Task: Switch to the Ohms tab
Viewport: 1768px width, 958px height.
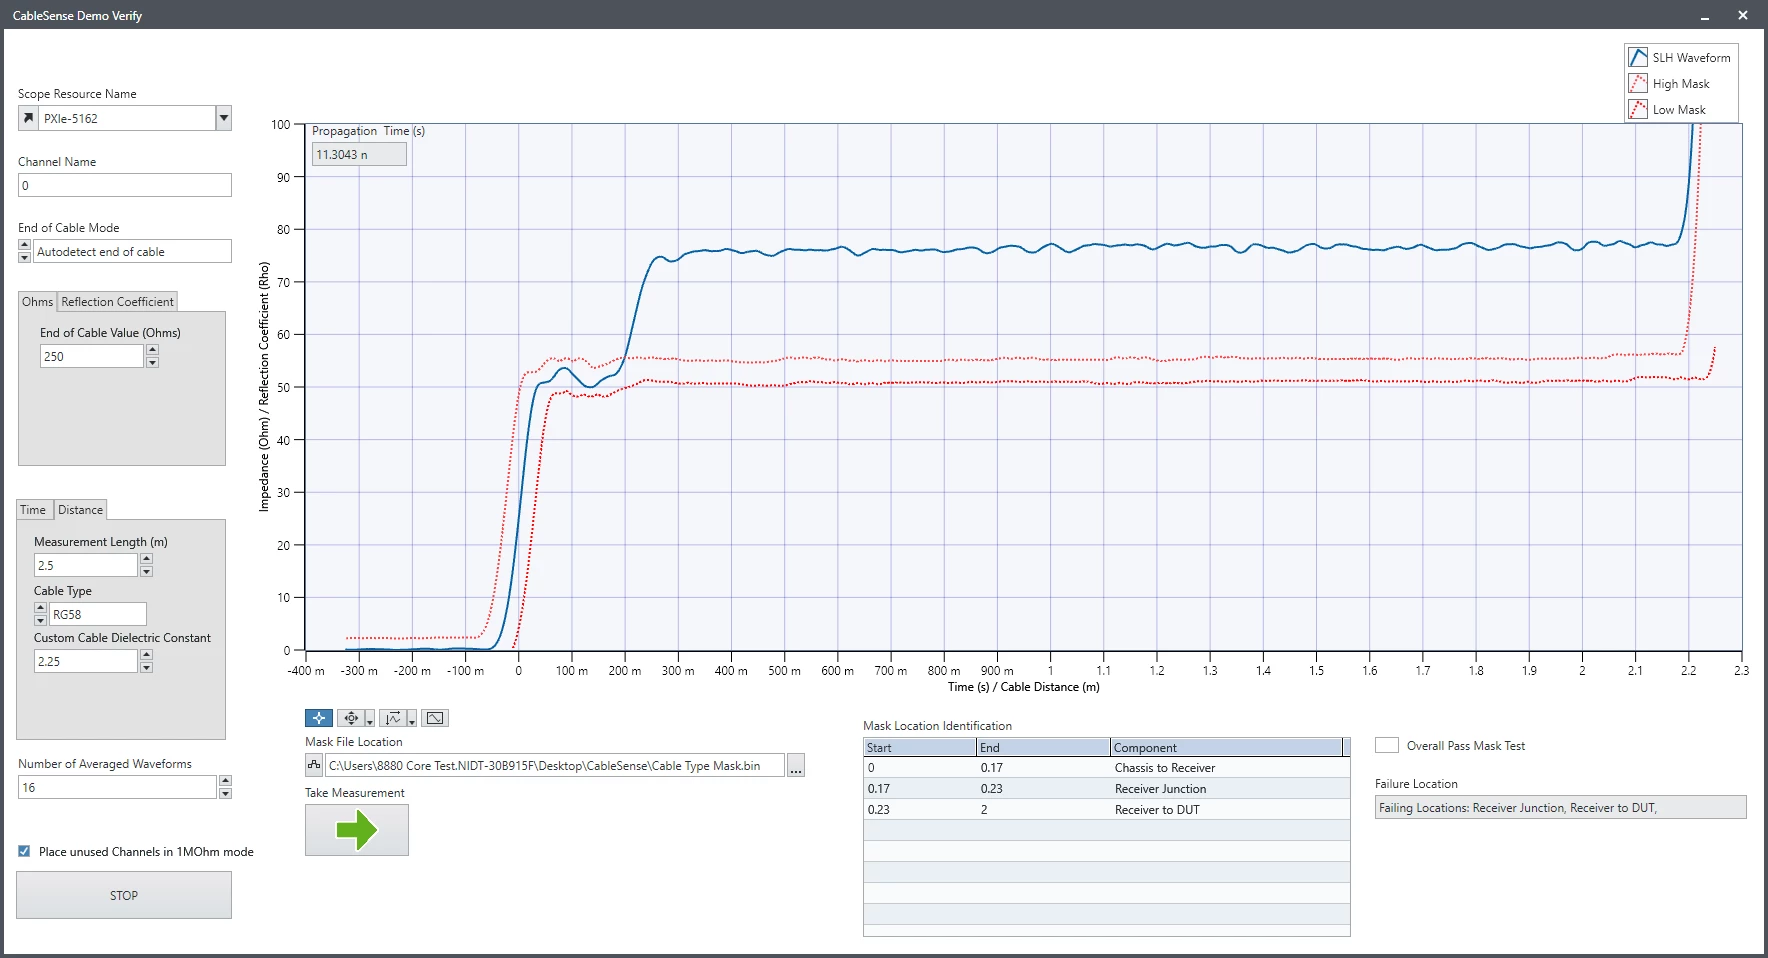Action: 38,302
